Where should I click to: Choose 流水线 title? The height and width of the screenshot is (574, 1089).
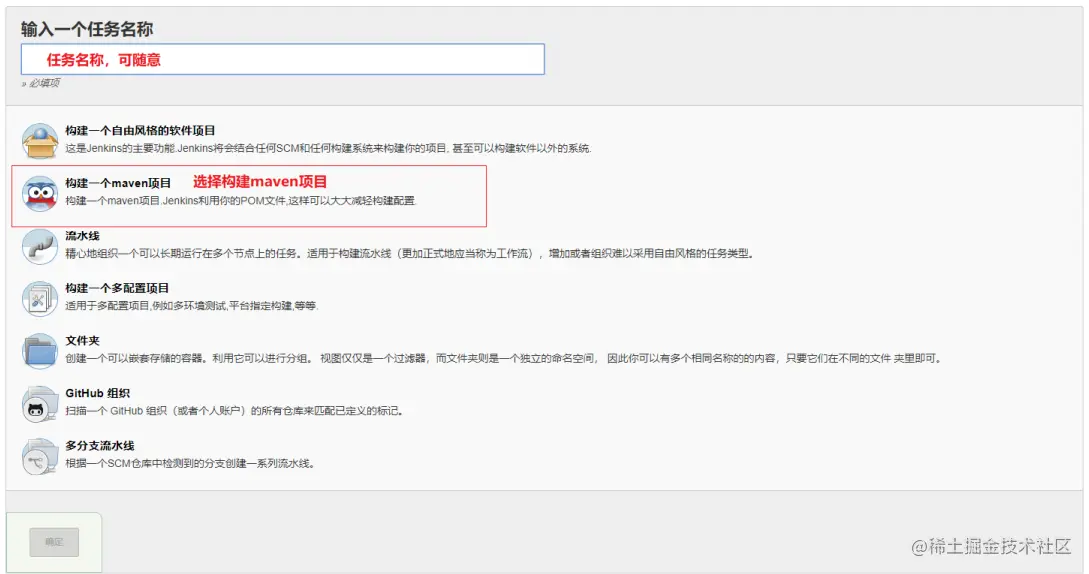83,236
